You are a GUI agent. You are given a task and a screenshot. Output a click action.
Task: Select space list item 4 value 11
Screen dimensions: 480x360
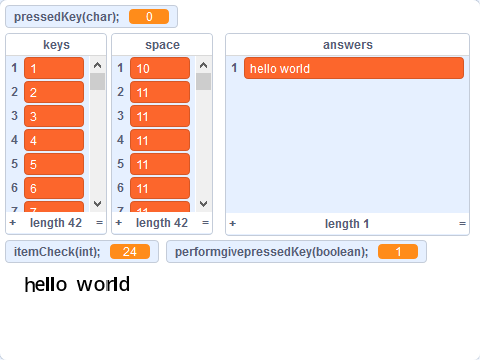pyautogui.click(x=160, y=140)
